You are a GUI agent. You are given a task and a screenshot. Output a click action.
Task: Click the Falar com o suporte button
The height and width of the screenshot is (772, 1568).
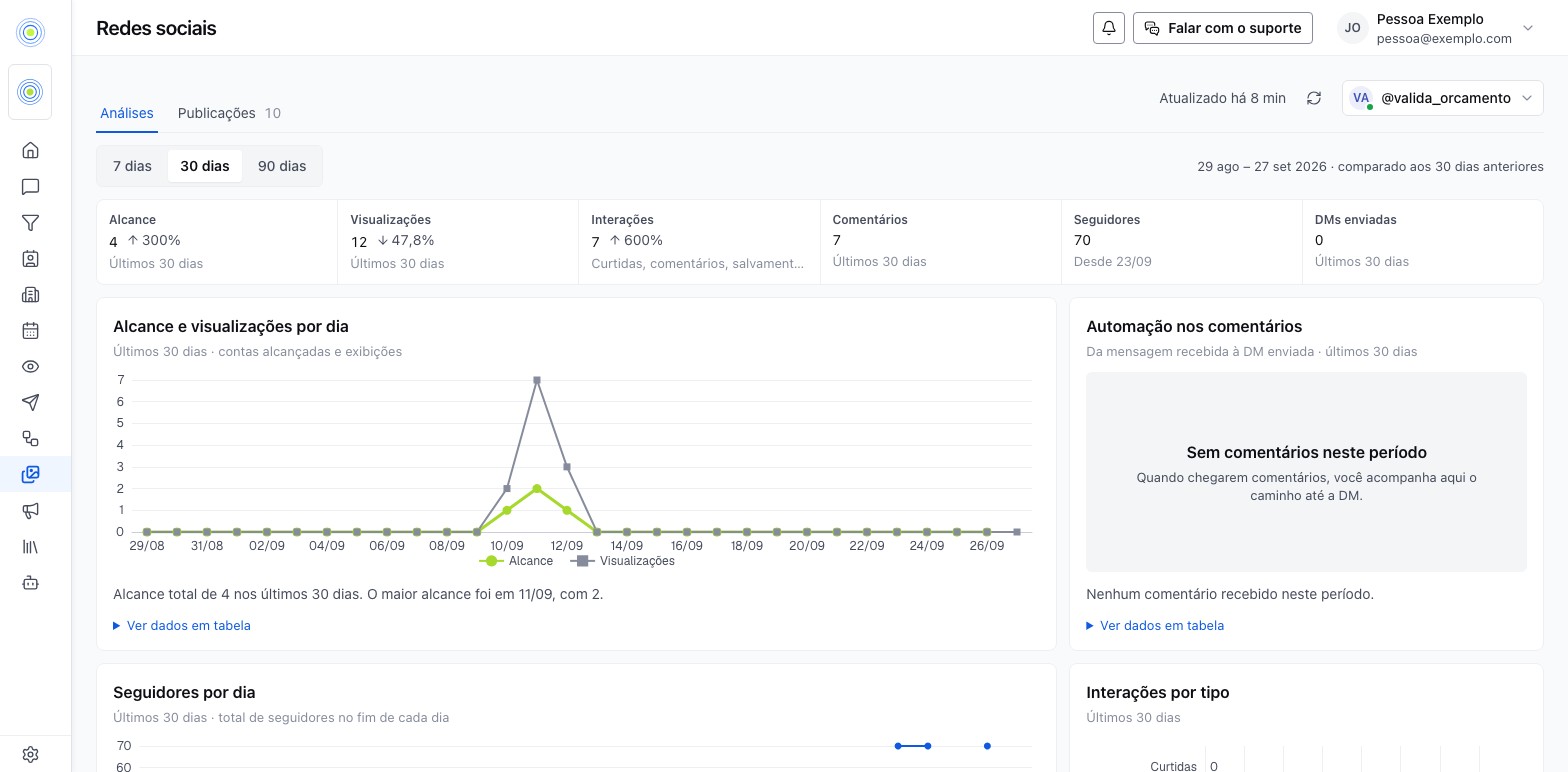[x=1222, y=28]
